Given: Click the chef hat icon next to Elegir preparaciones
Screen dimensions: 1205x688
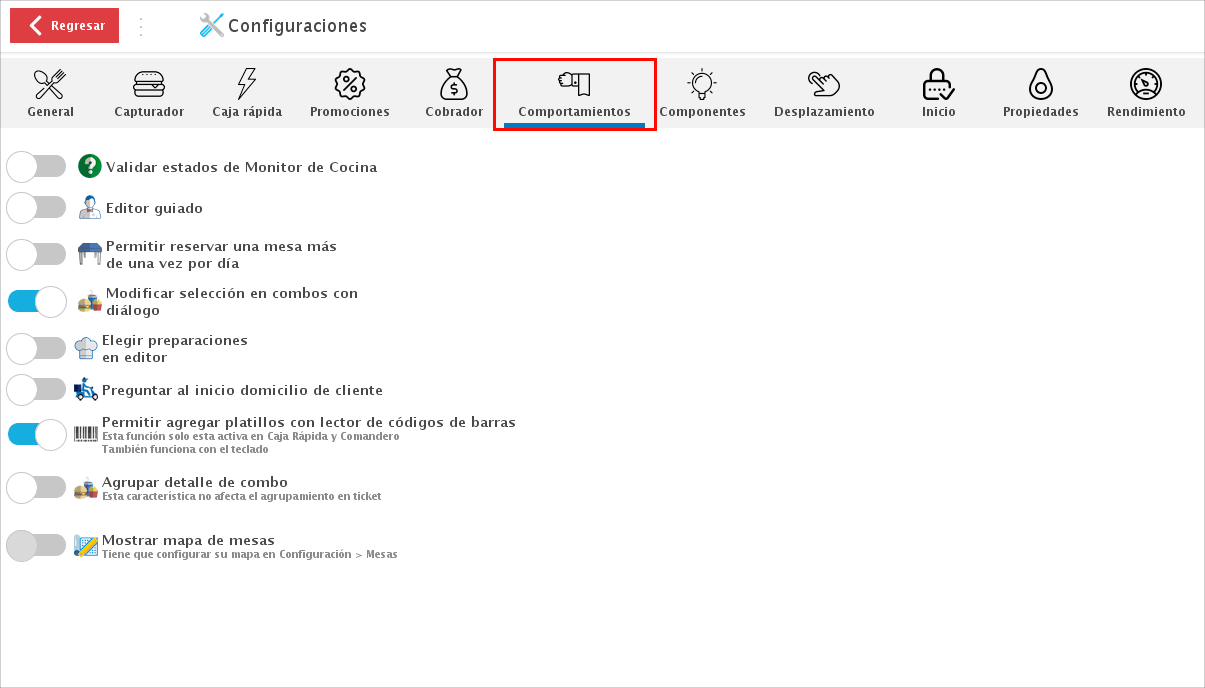Looking at the screenshot, I should point(86,346).
